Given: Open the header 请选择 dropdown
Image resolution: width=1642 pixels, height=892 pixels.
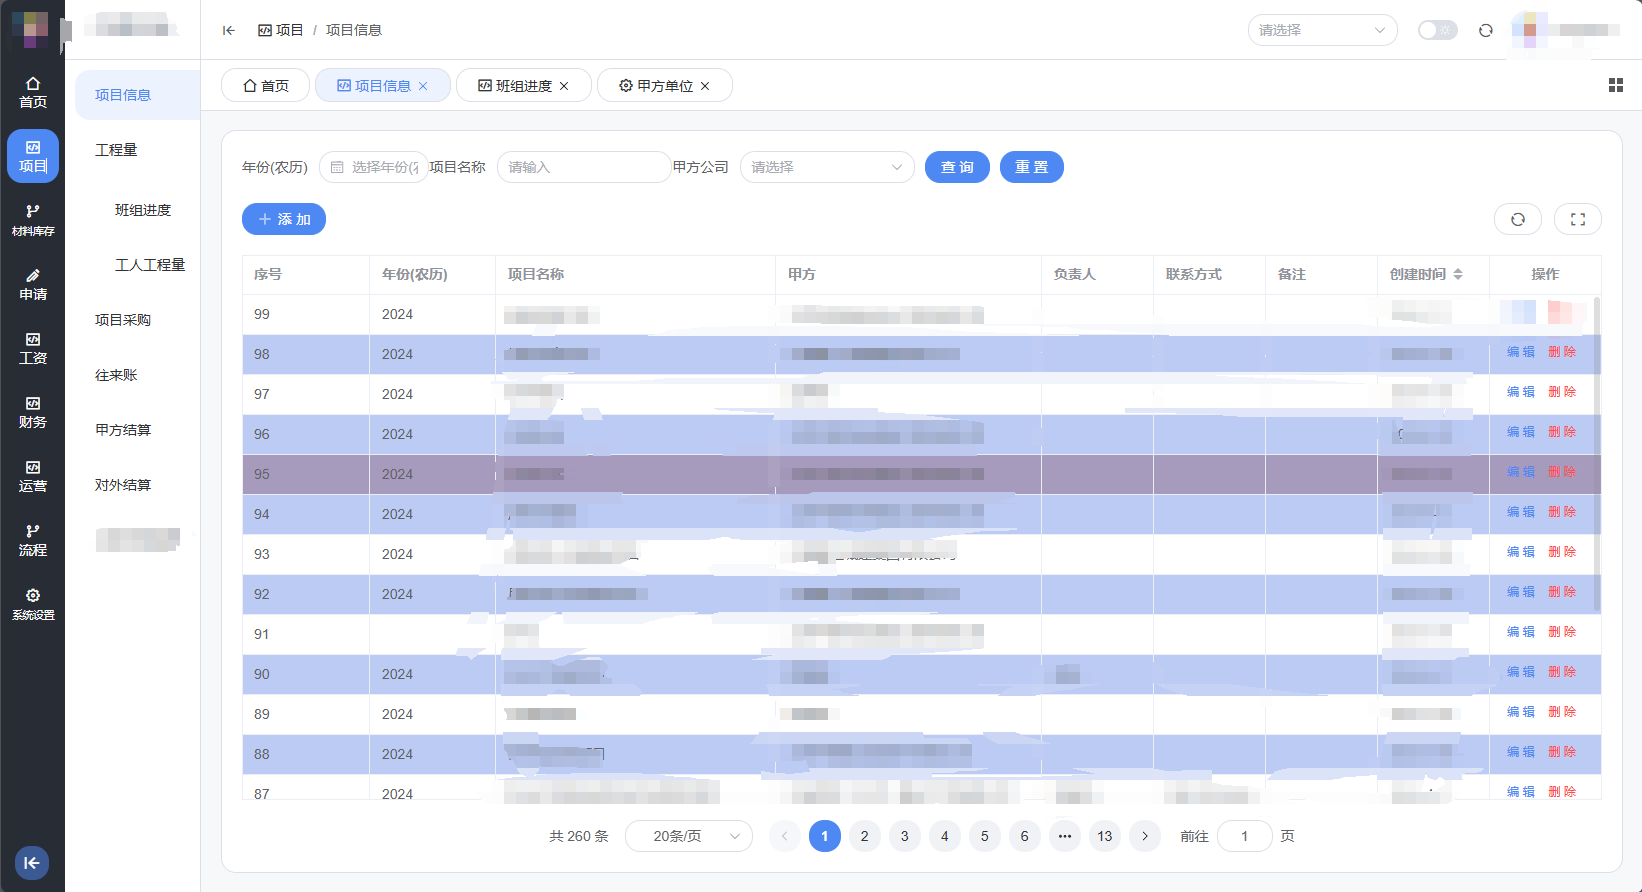Looking at the screenshot, I should tap(1323, 30).
